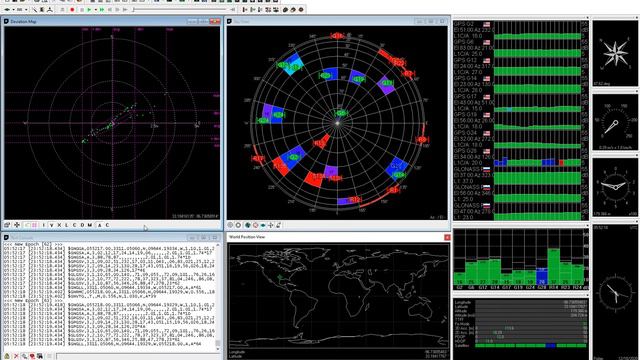Click the blue G28 bar in signal histogram

(542, 276)
